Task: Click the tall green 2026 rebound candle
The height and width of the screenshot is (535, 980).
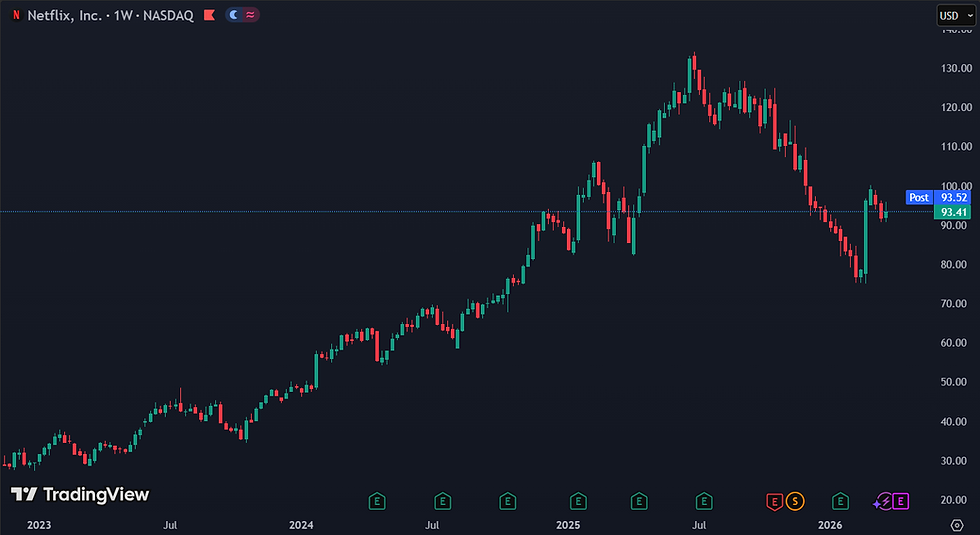Action: 866,236
